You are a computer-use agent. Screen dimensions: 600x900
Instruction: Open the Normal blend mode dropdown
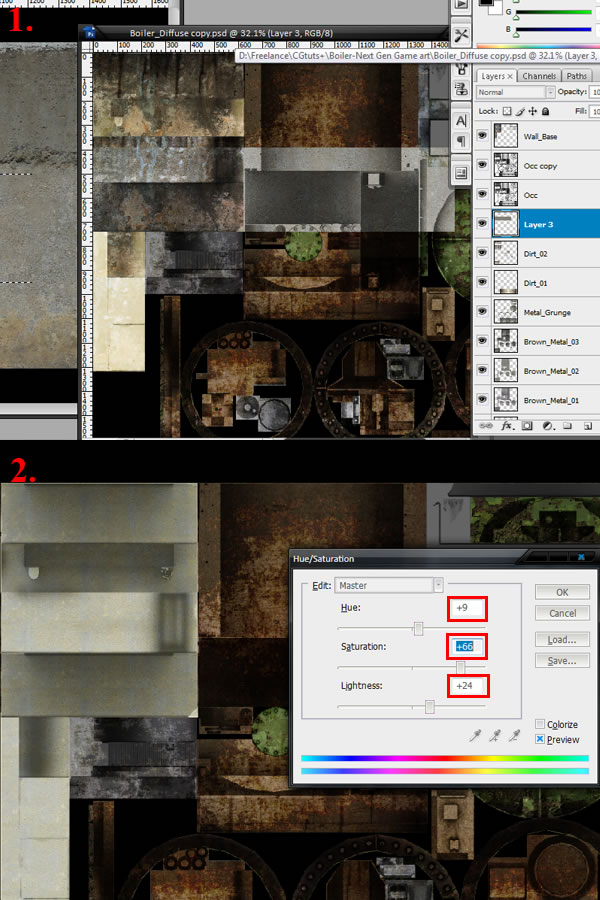pyautogui.click(x=515, y=92)
